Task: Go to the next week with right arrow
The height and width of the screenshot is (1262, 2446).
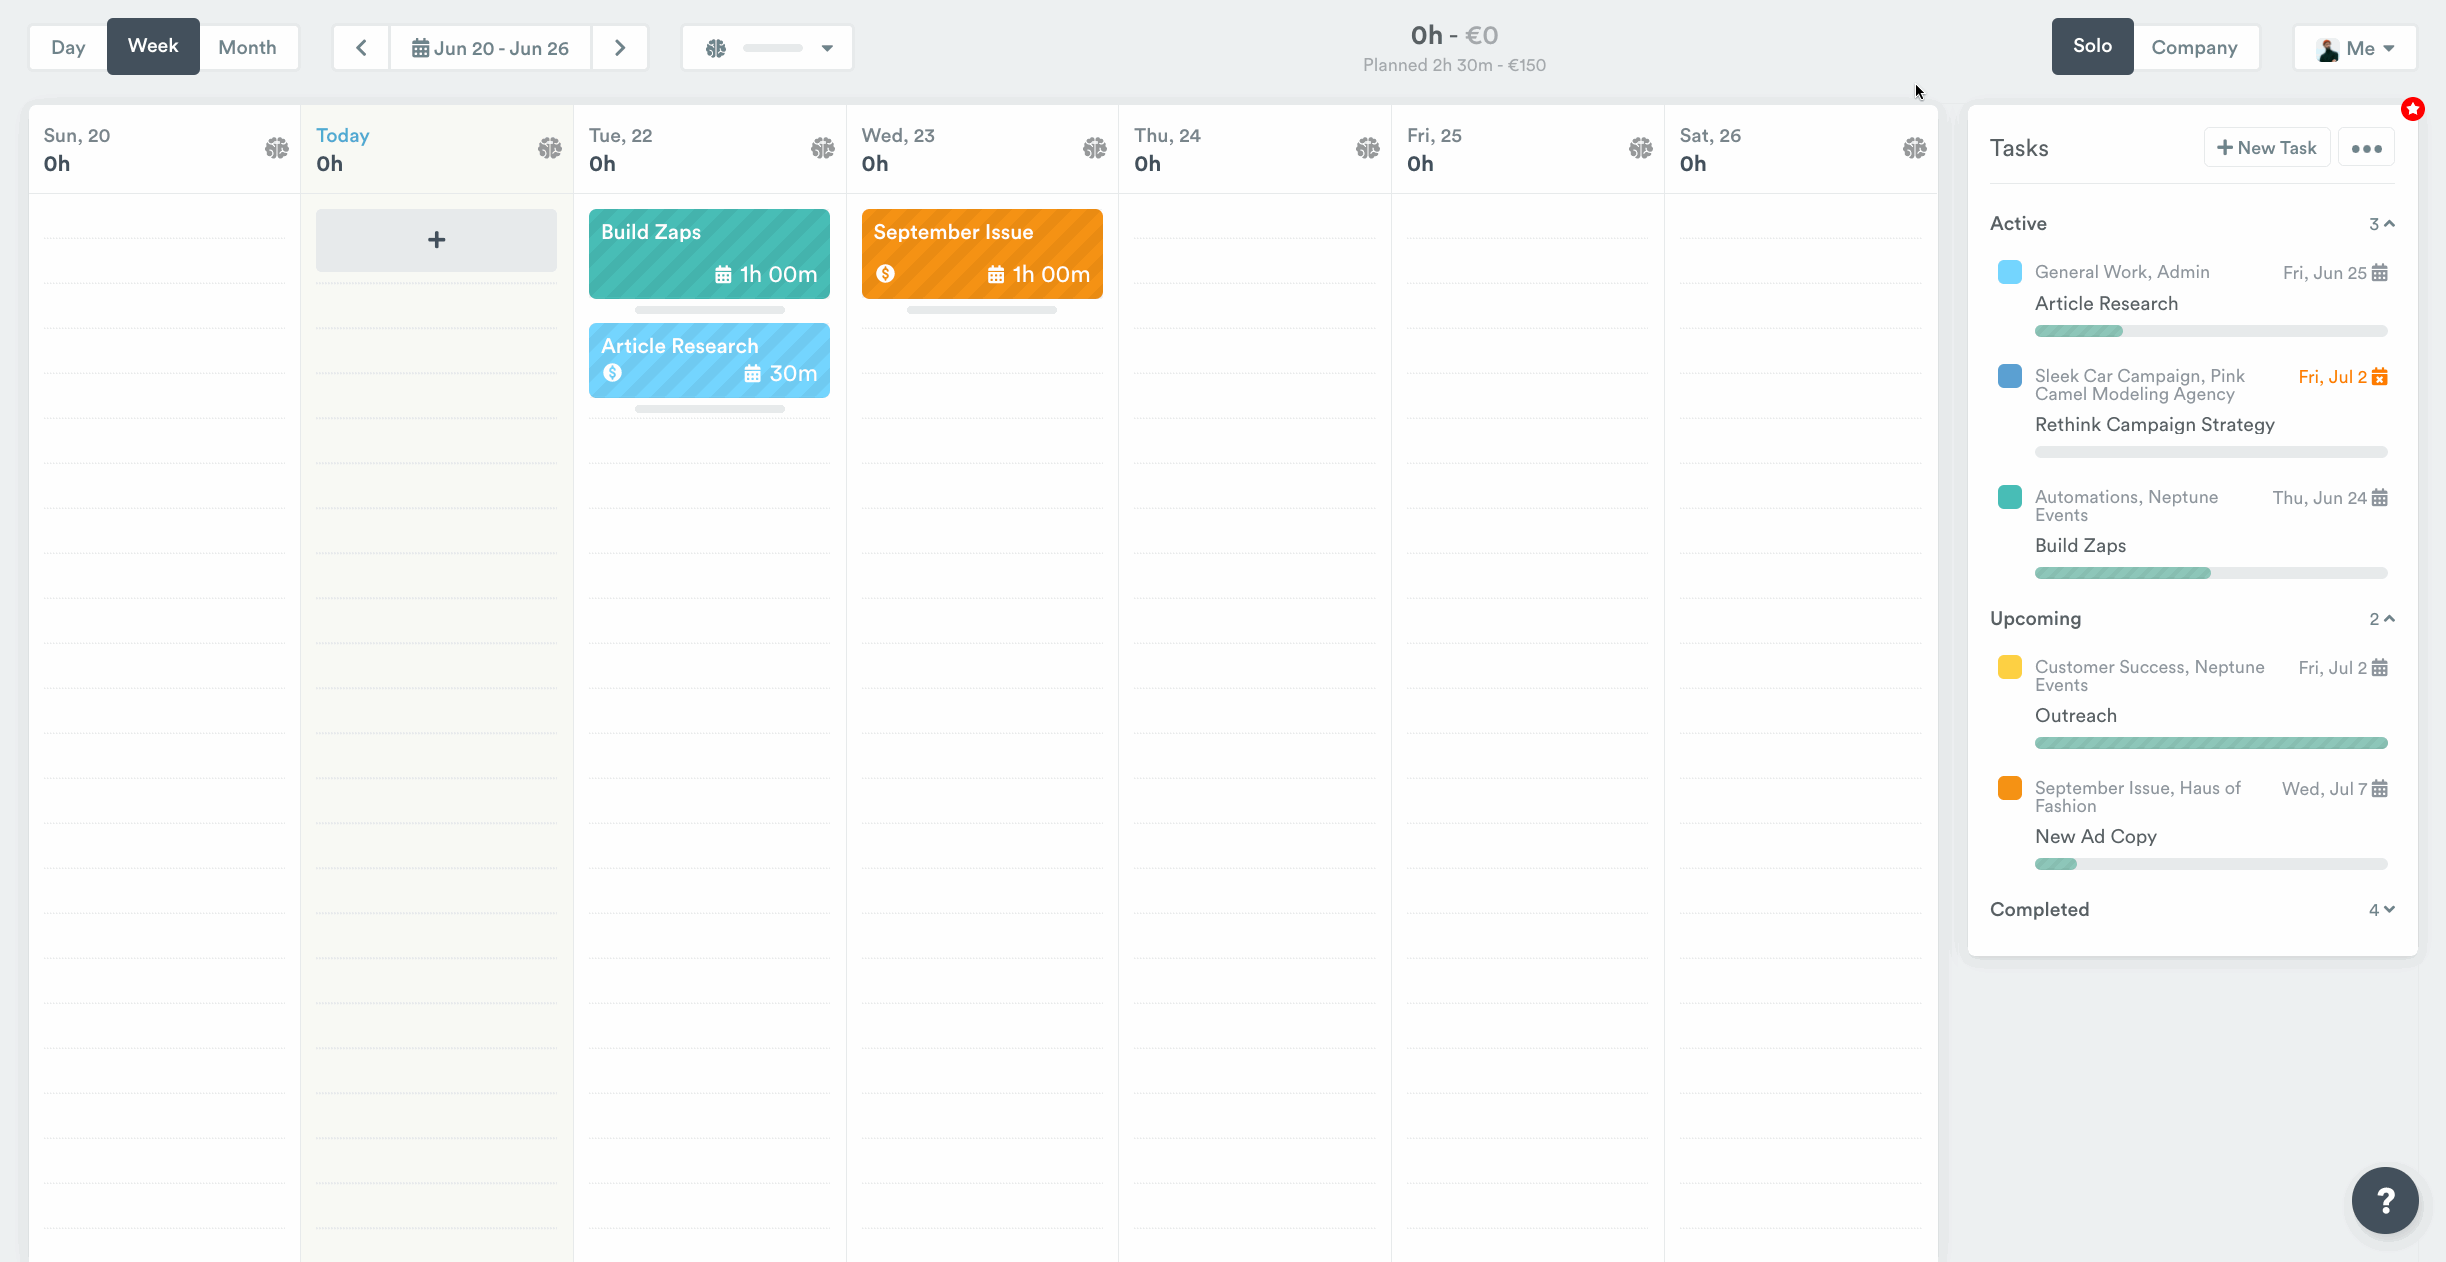Action: [x=620, y=48]
